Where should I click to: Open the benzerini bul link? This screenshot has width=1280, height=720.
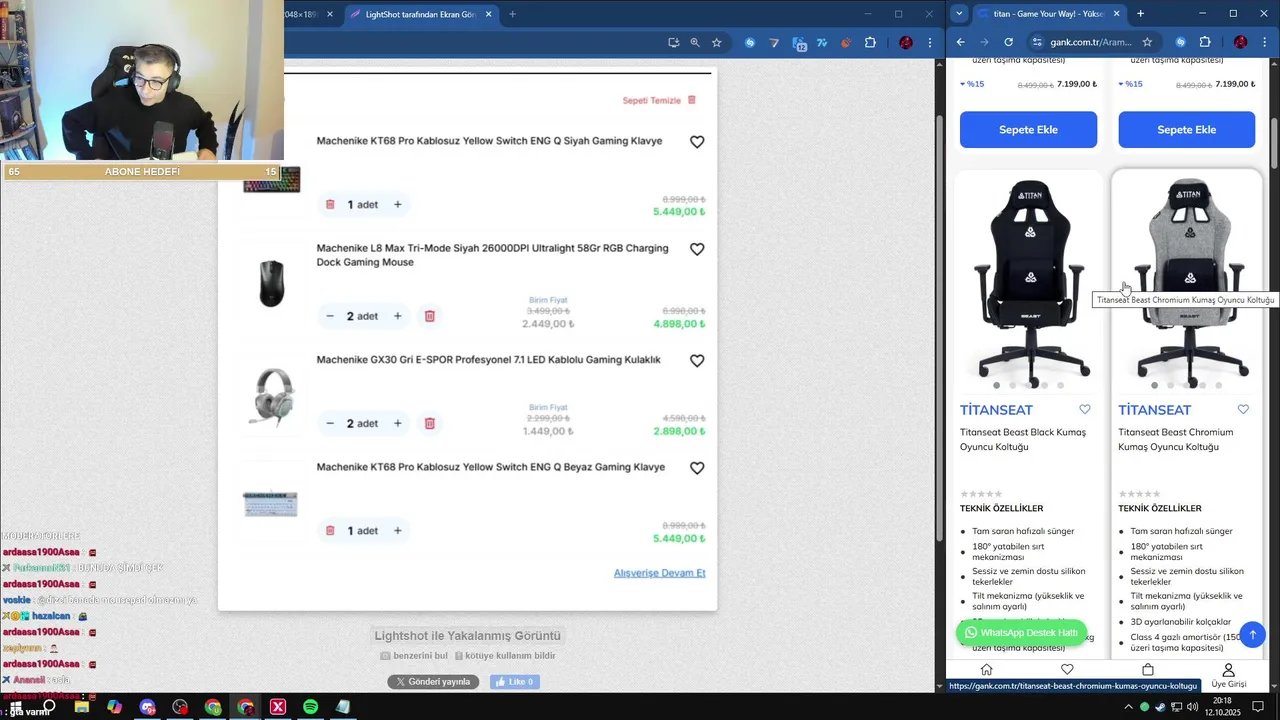coord(414,656)
